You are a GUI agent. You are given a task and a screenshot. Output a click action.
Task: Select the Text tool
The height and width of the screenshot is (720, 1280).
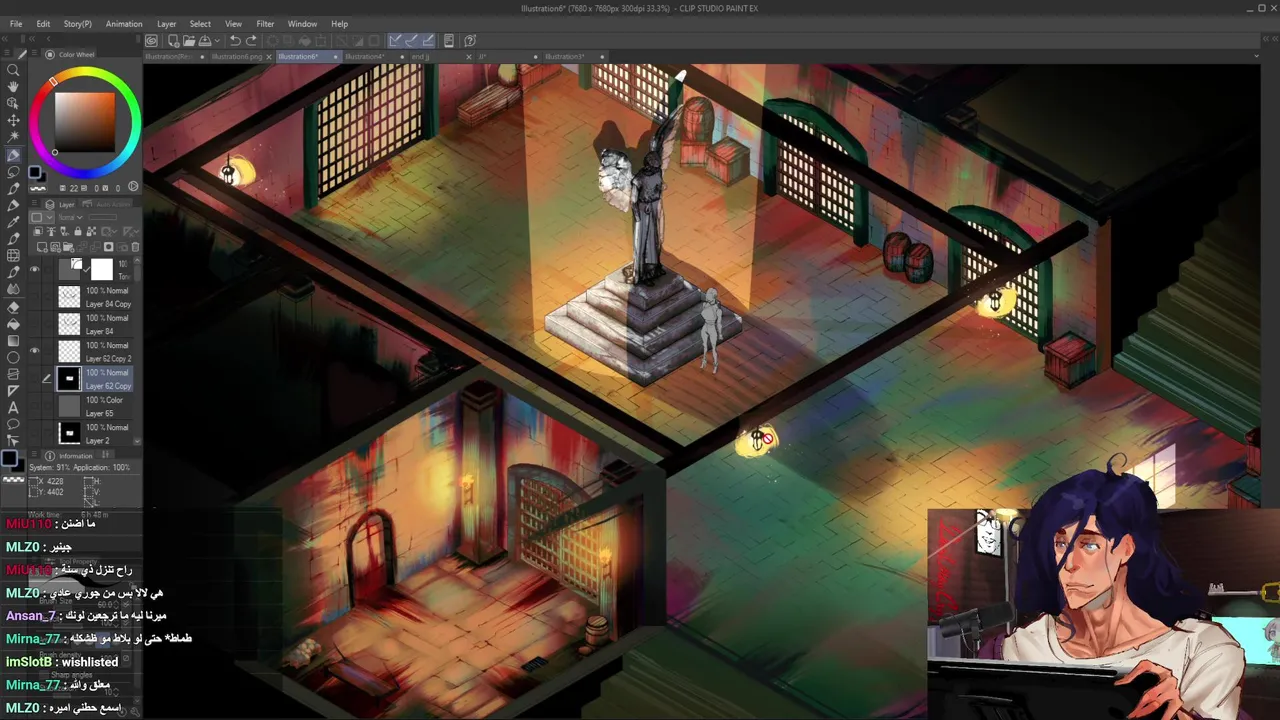coord(13,408)
